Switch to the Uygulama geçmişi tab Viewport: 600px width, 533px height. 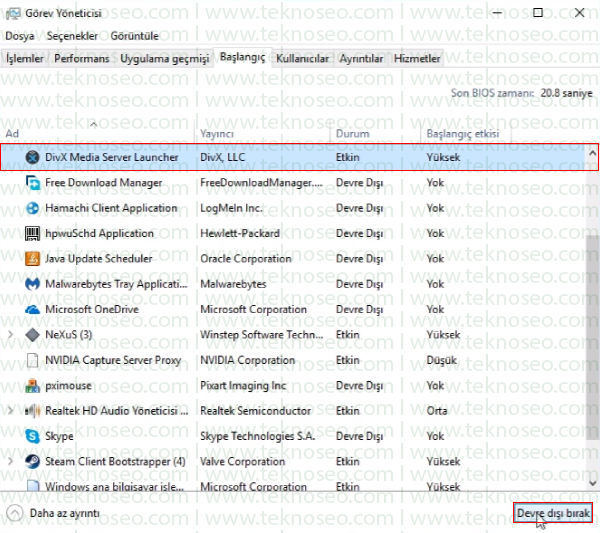click(x=165, y=59)
